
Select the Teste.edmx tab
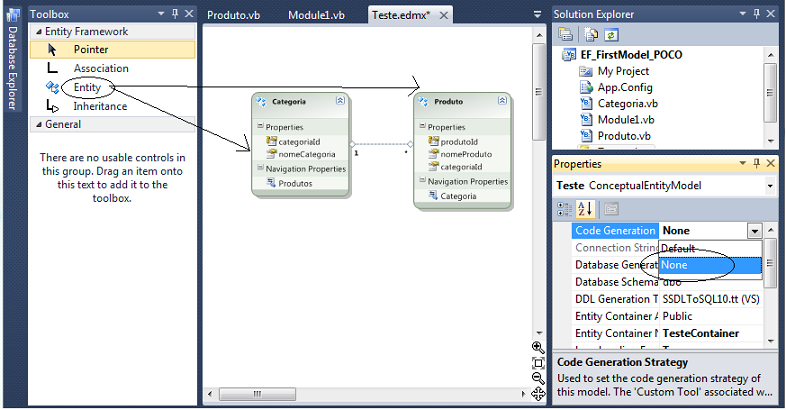click(401, 15)
